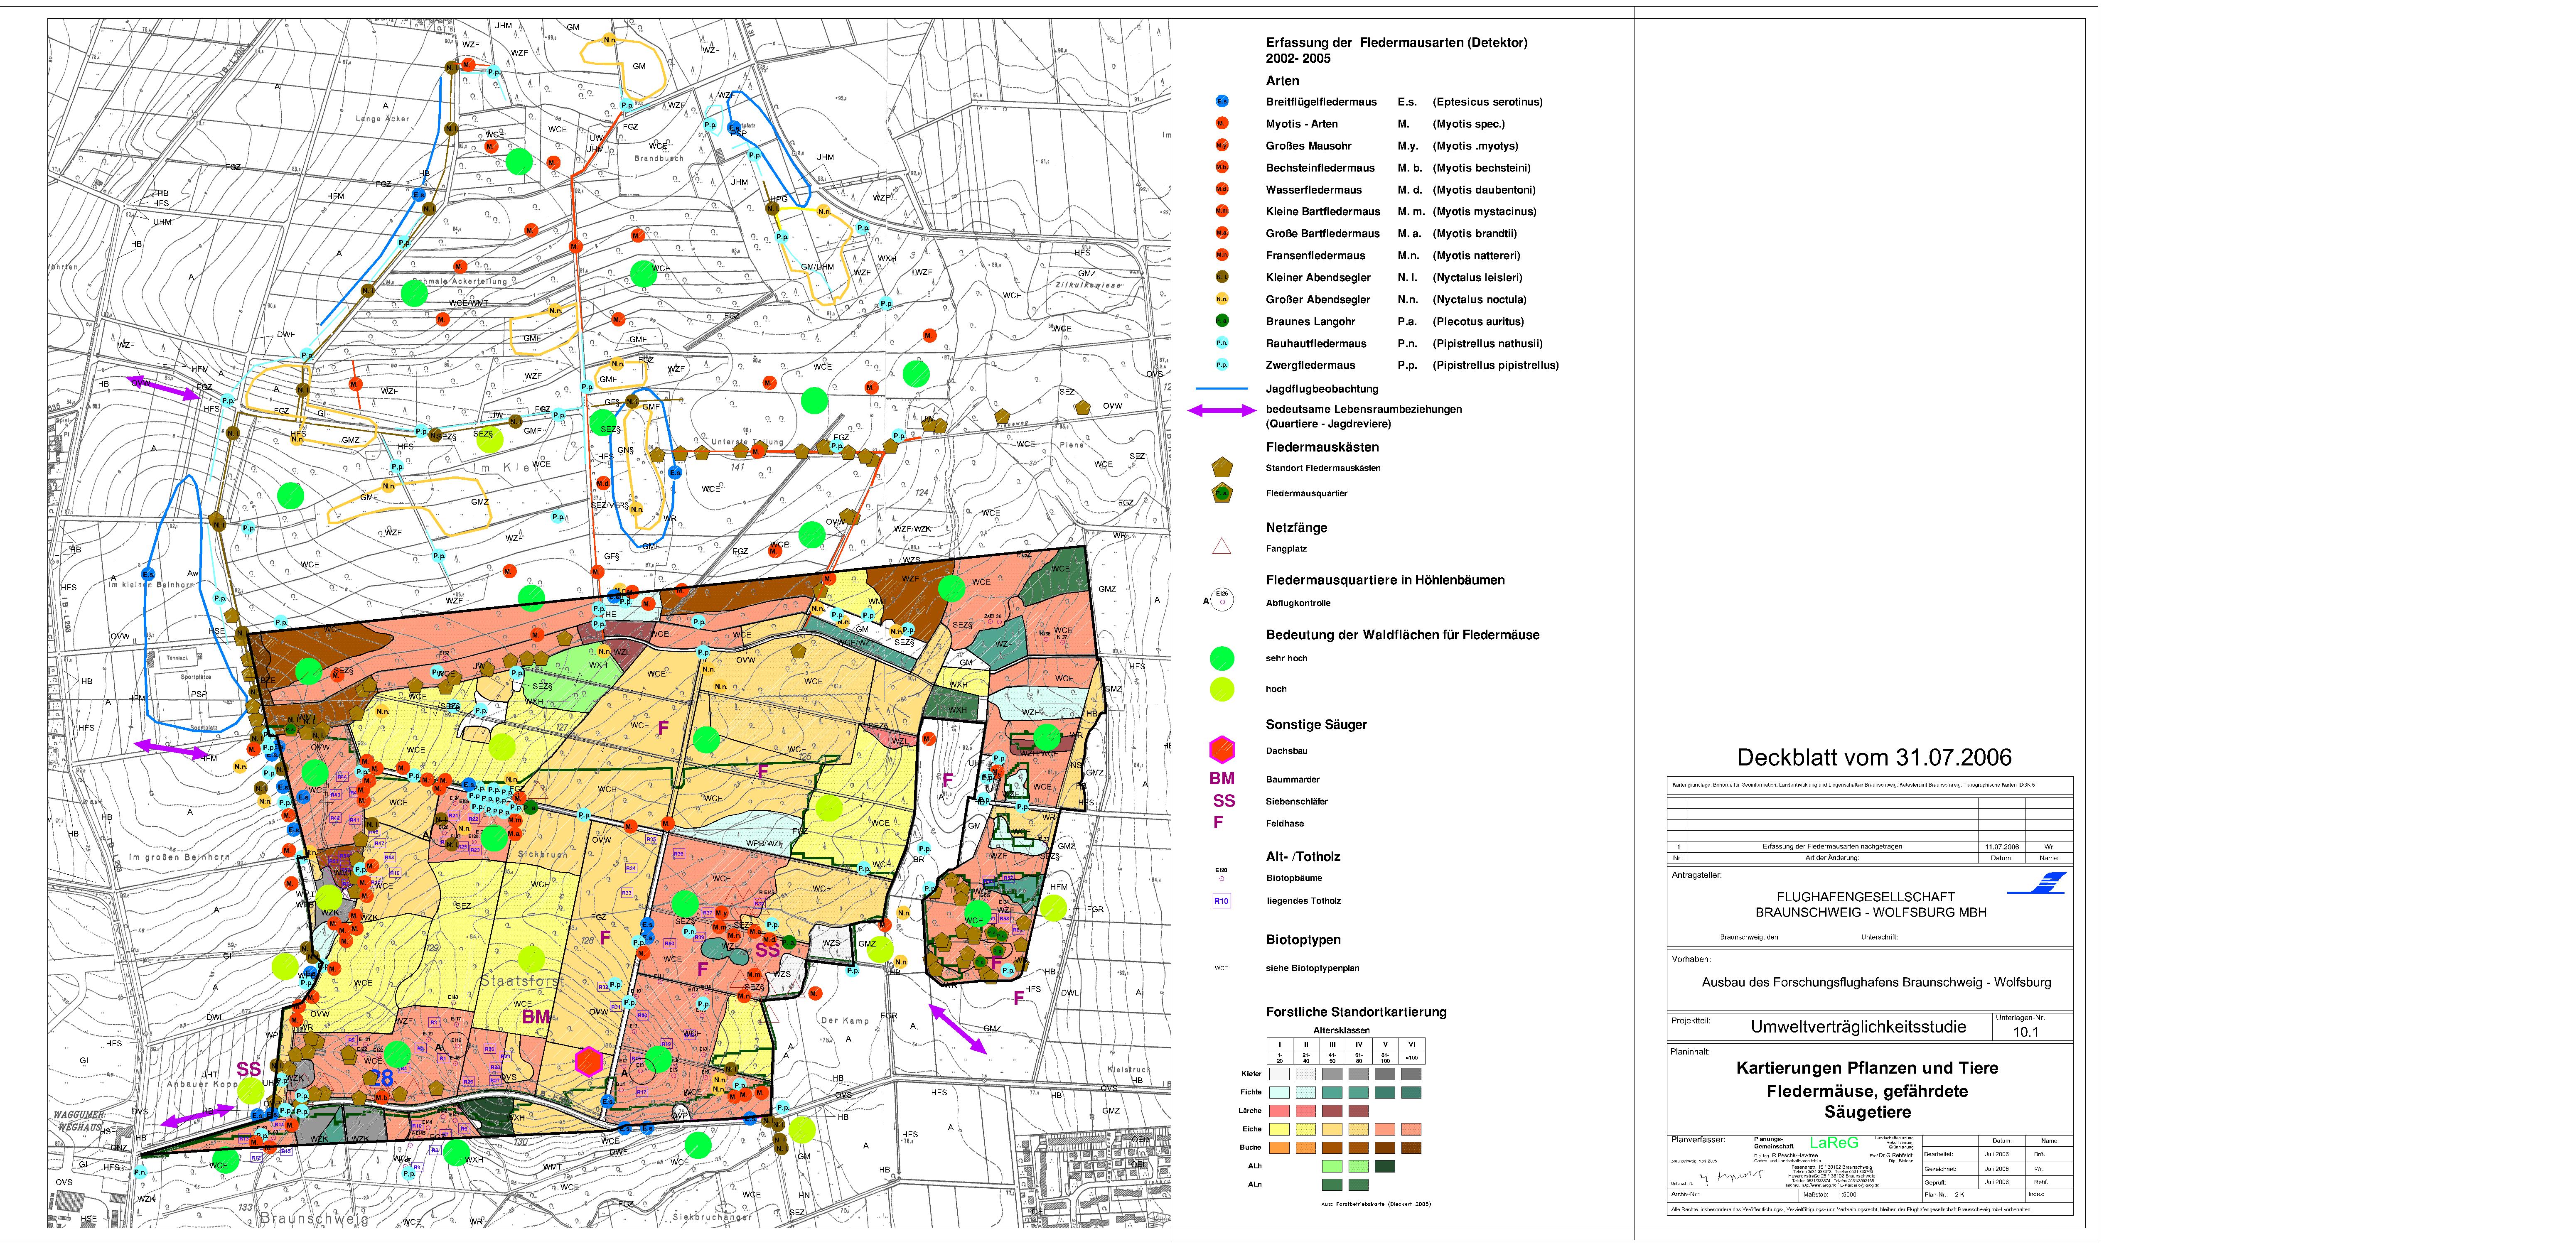Click the 'Alt- /Totholz' heading
The width and height of the screenshot is (2576, 1246).
click(1303, 857)
